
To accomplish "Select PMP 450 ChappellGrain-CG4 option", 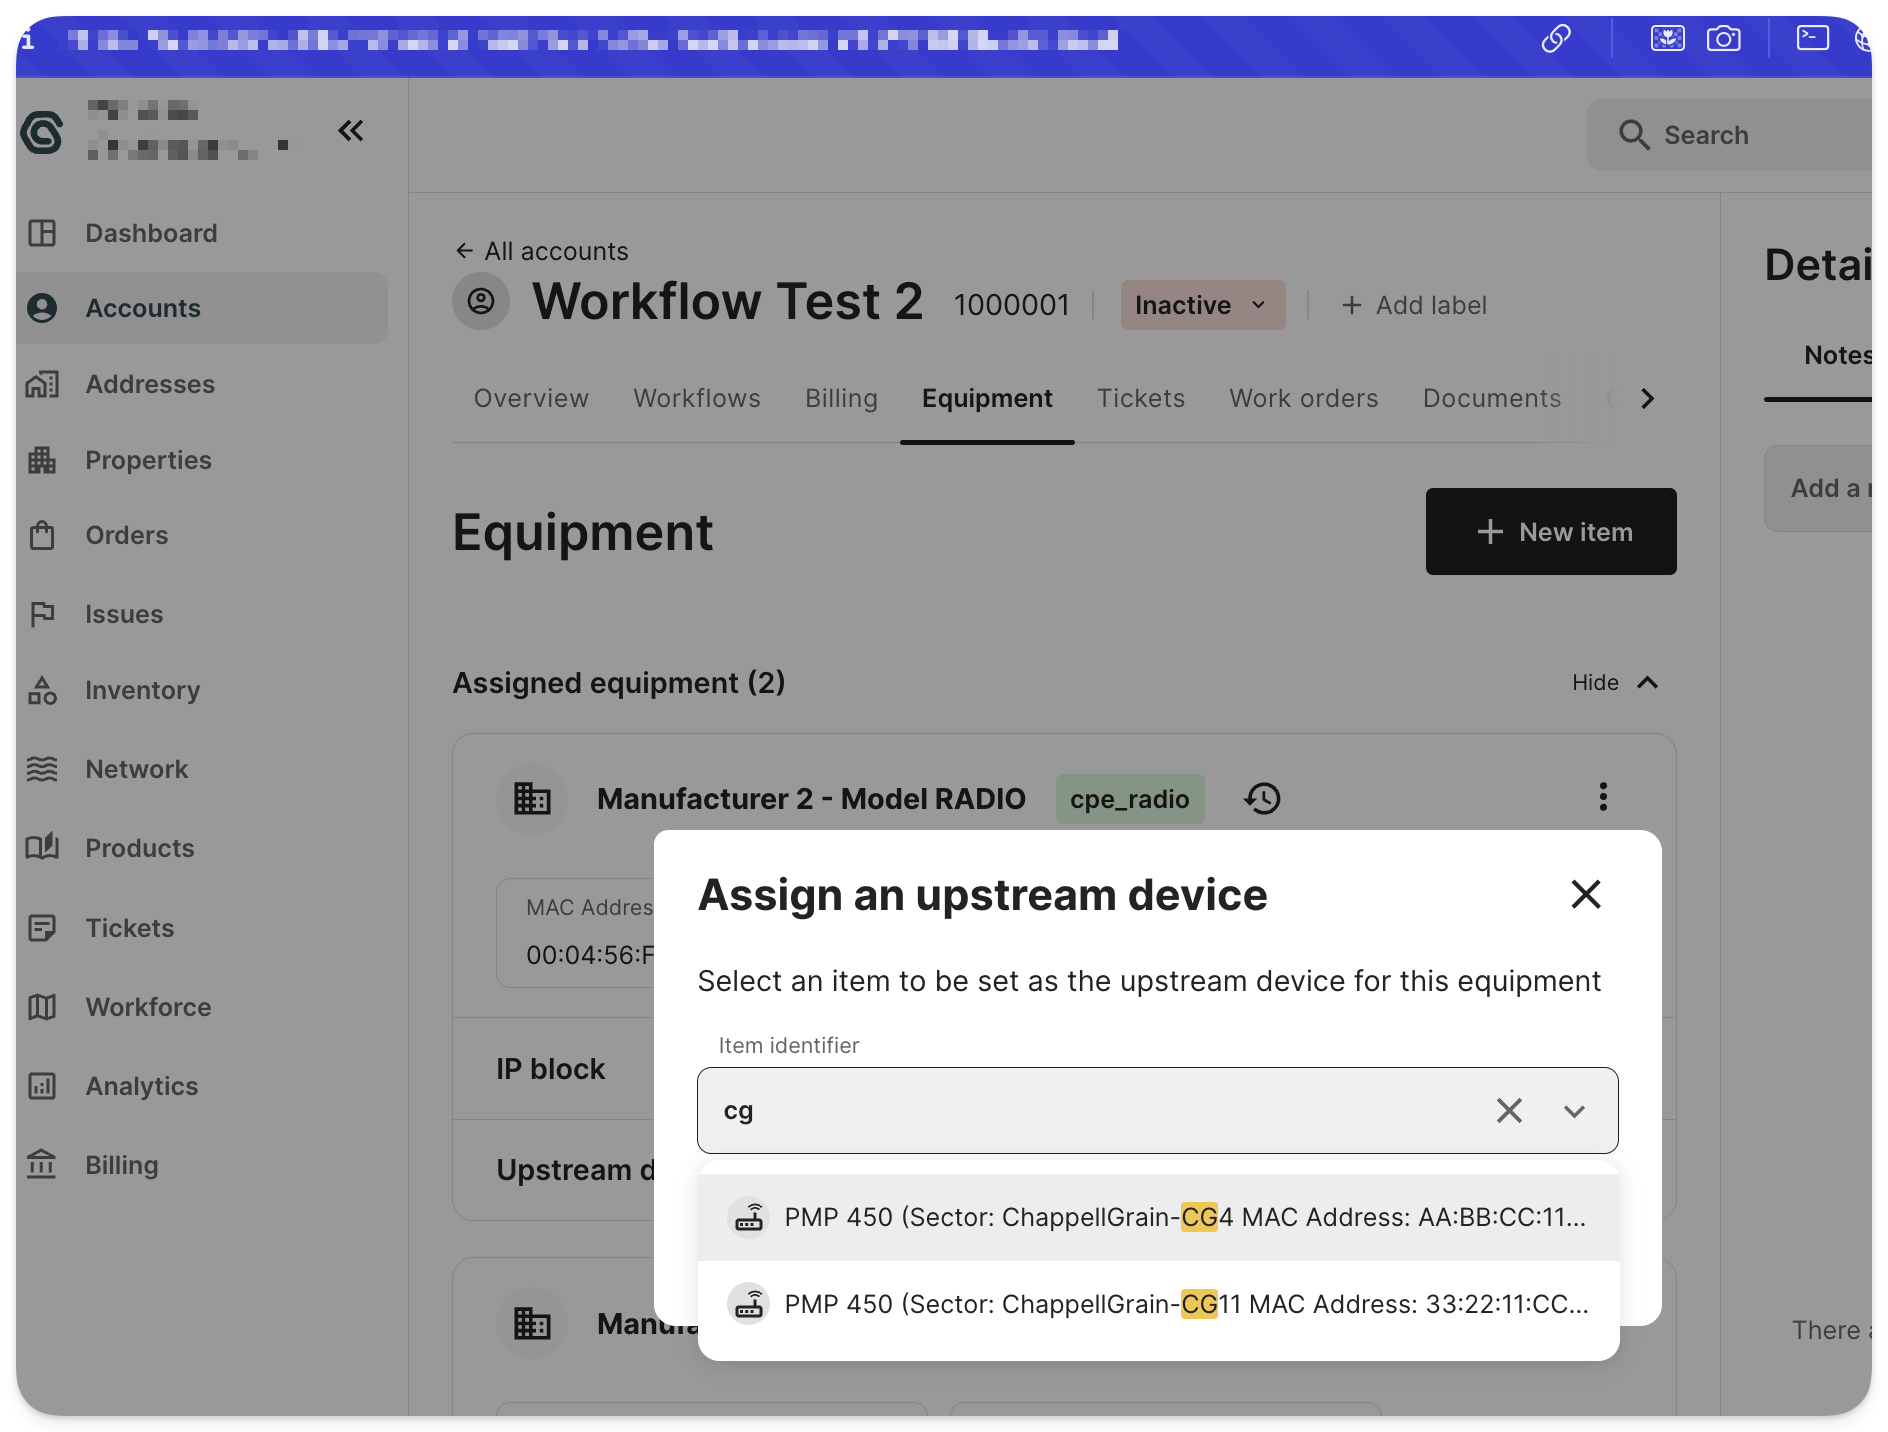I will (x=1158, y=1217).
